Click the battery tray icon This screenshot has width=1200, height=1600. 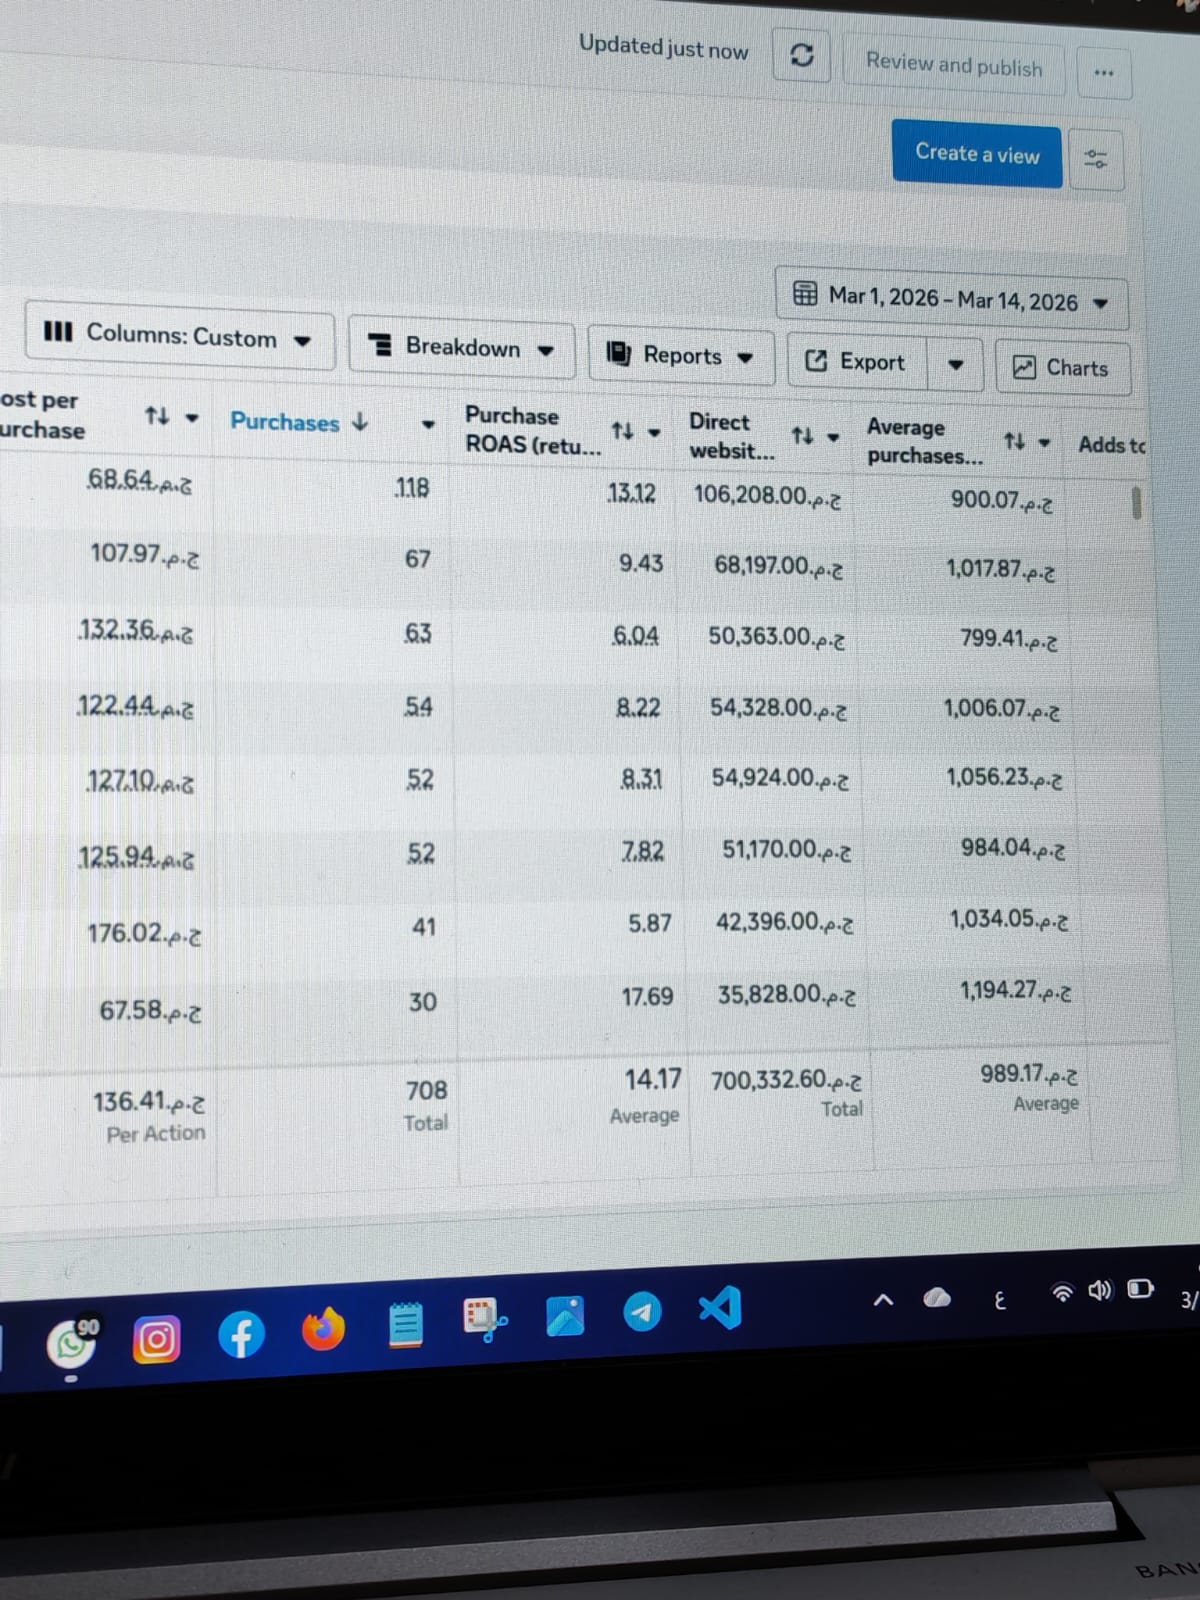pos(1140,1289)
